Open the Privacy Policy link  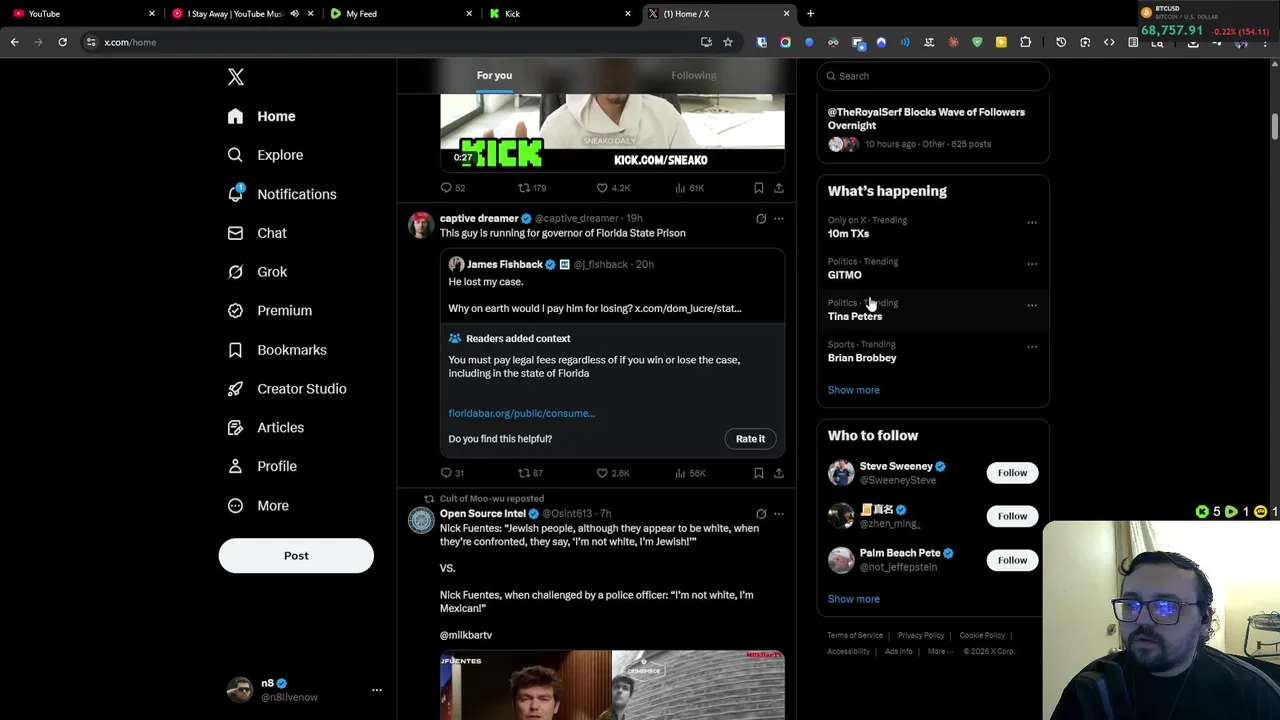(921, 635)
